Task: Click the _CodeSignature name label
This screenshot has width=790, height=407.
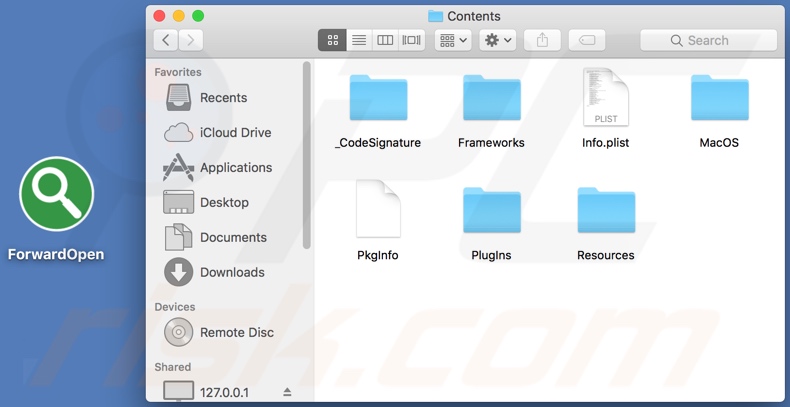Action: pos(378,143)
